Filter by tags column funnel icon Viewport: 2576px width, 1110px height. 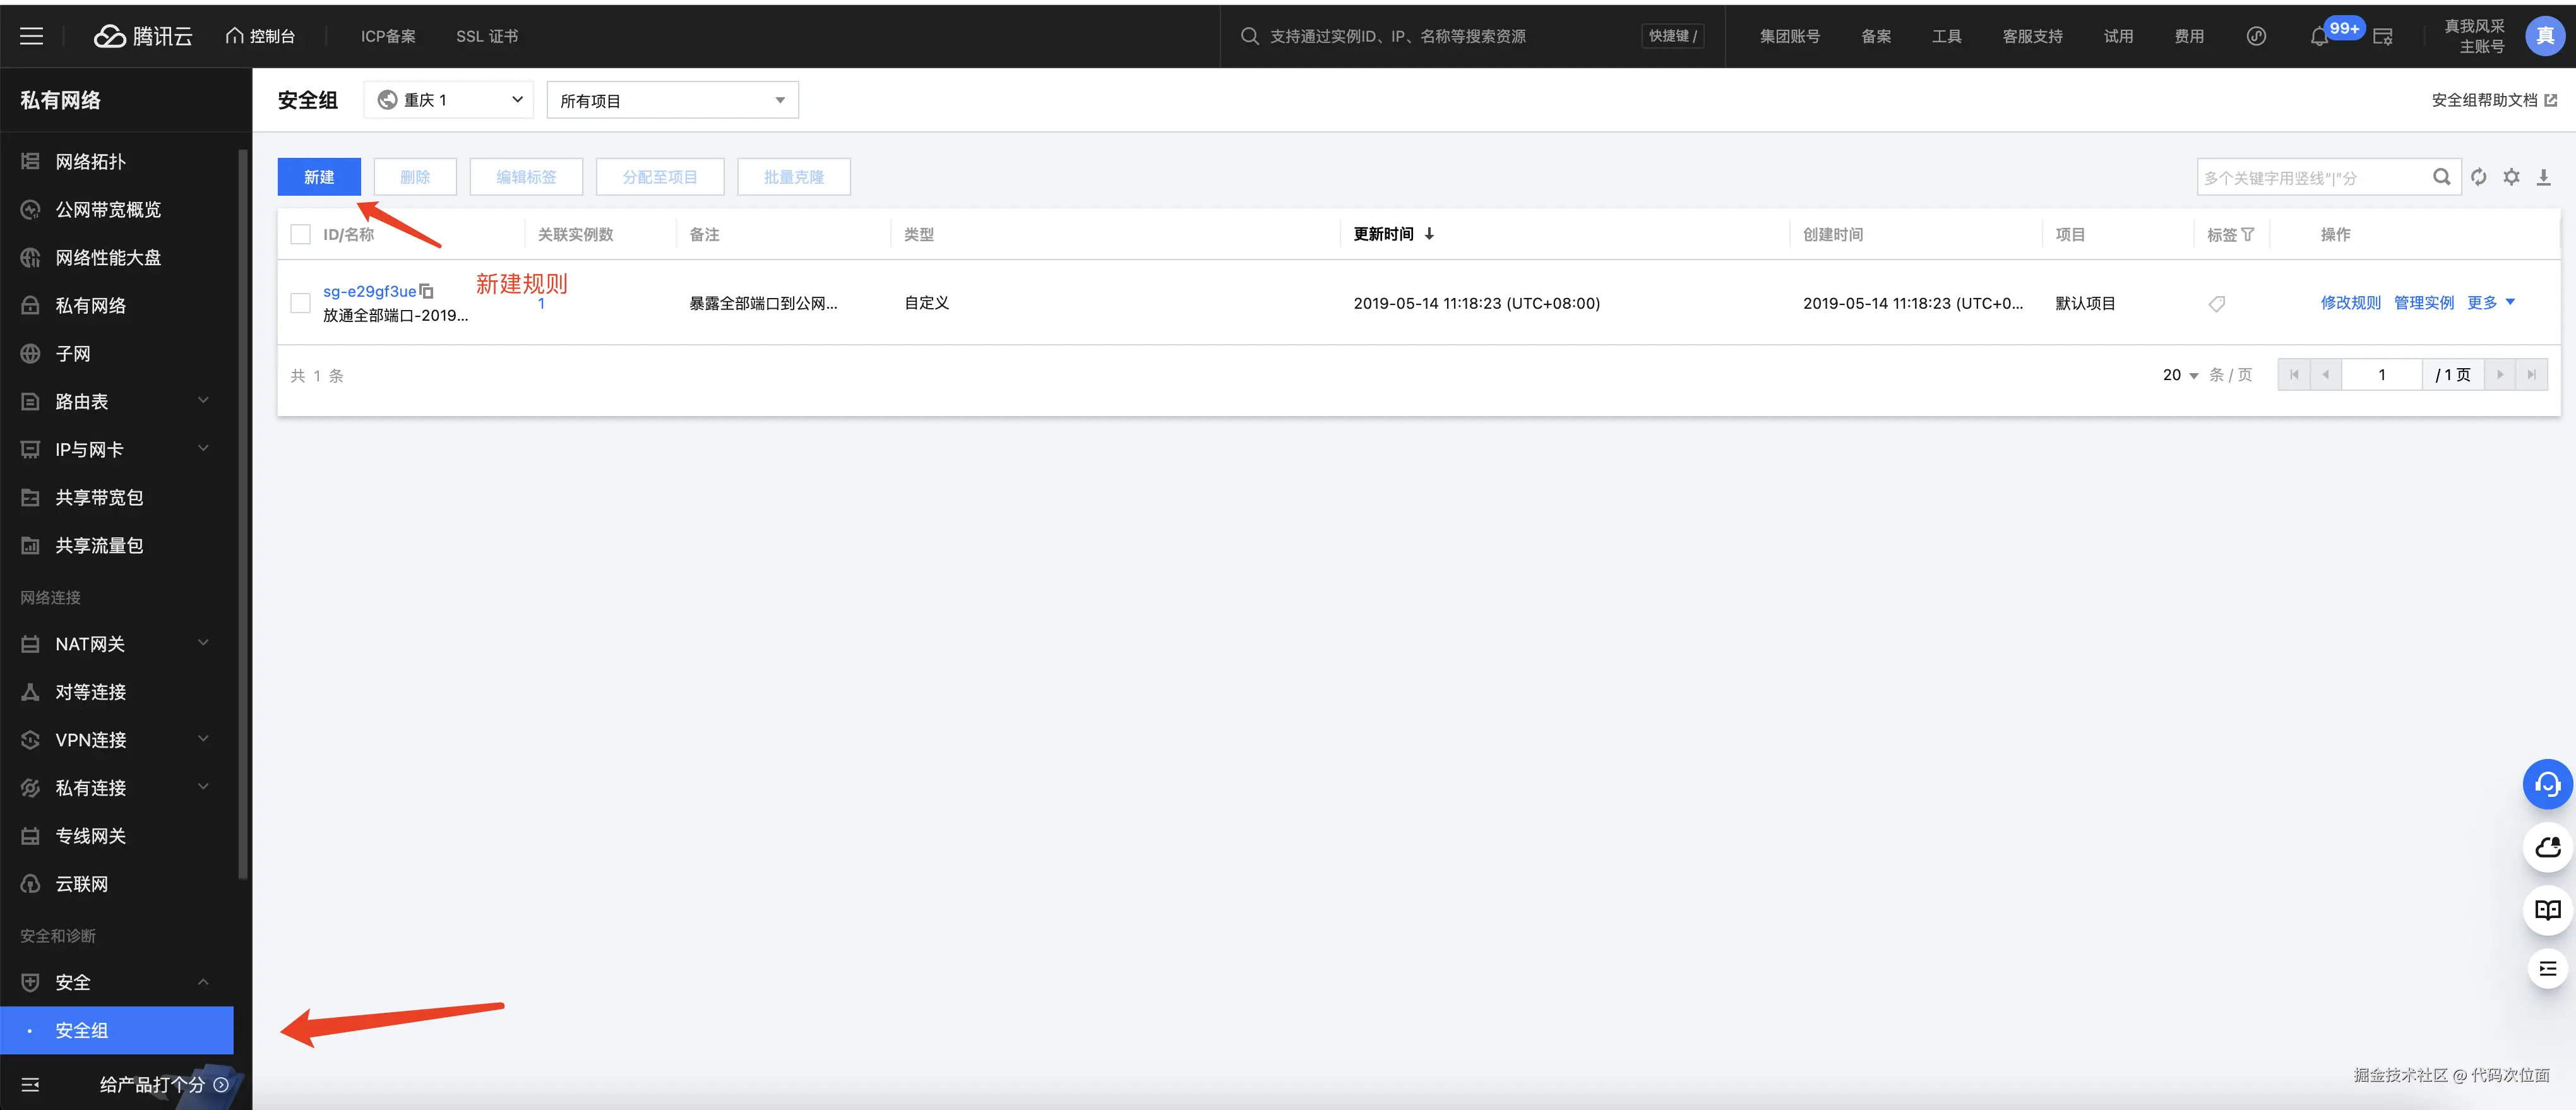pos(2248,234)
